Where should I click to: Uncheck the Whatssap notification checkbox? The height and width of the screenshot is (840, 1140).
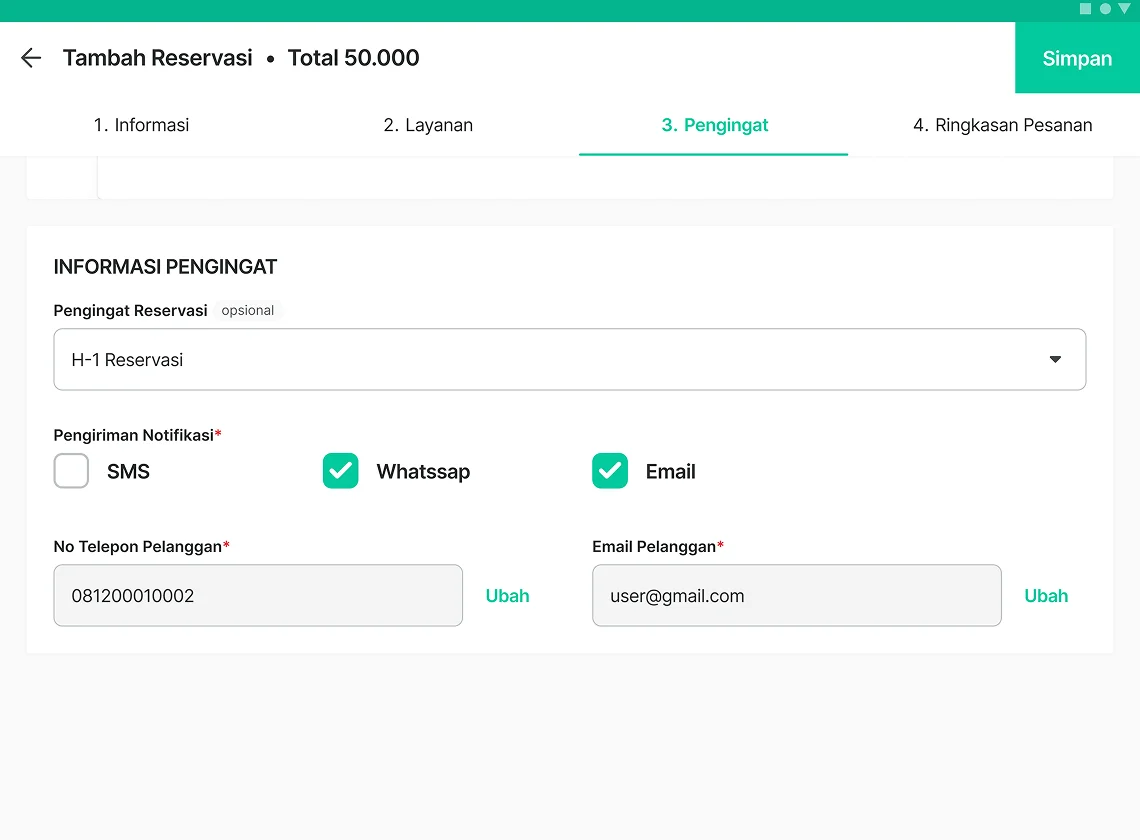pos(341,471)
